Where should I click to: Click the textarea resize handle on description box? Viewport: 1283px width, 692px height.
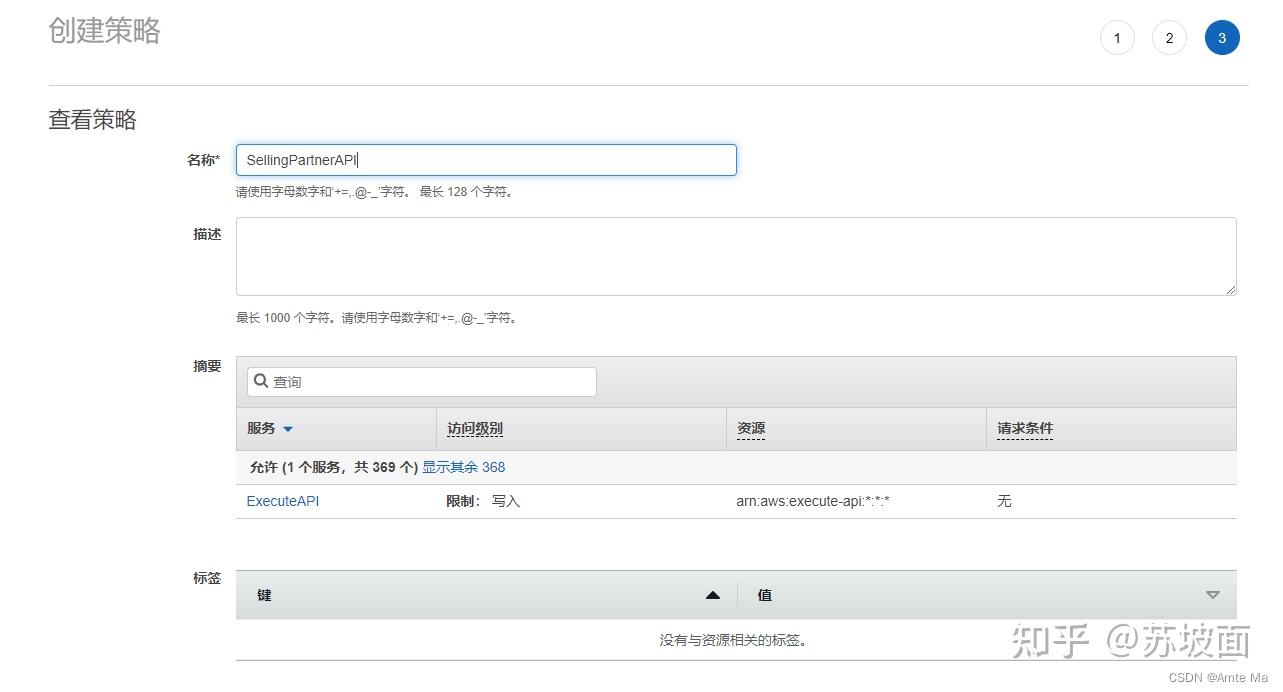coord(1231,291)
